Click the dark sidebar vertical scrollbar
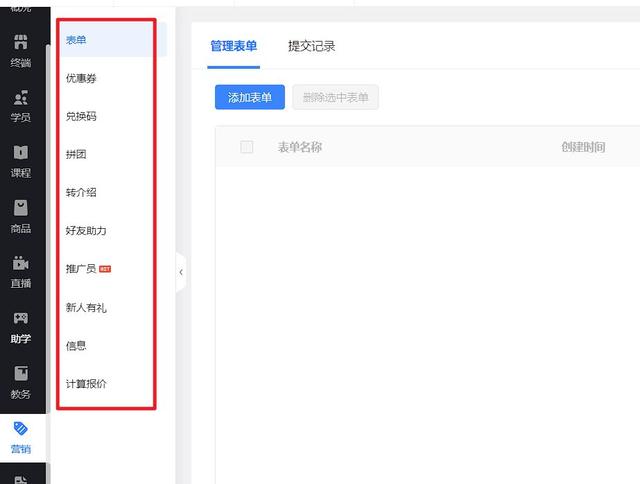The image size is (640, 484). tap(48, 229)
